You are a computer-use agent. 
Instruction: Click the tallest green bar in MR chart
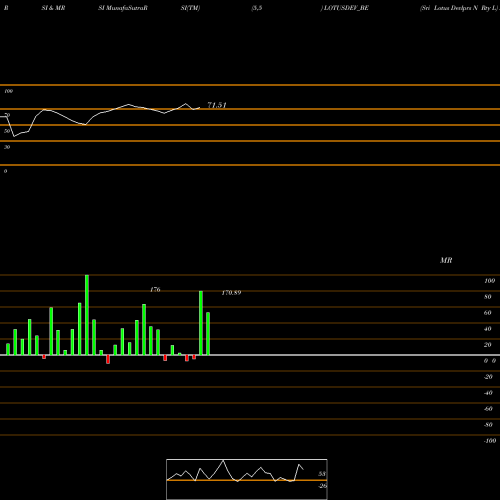coord(87,315)
